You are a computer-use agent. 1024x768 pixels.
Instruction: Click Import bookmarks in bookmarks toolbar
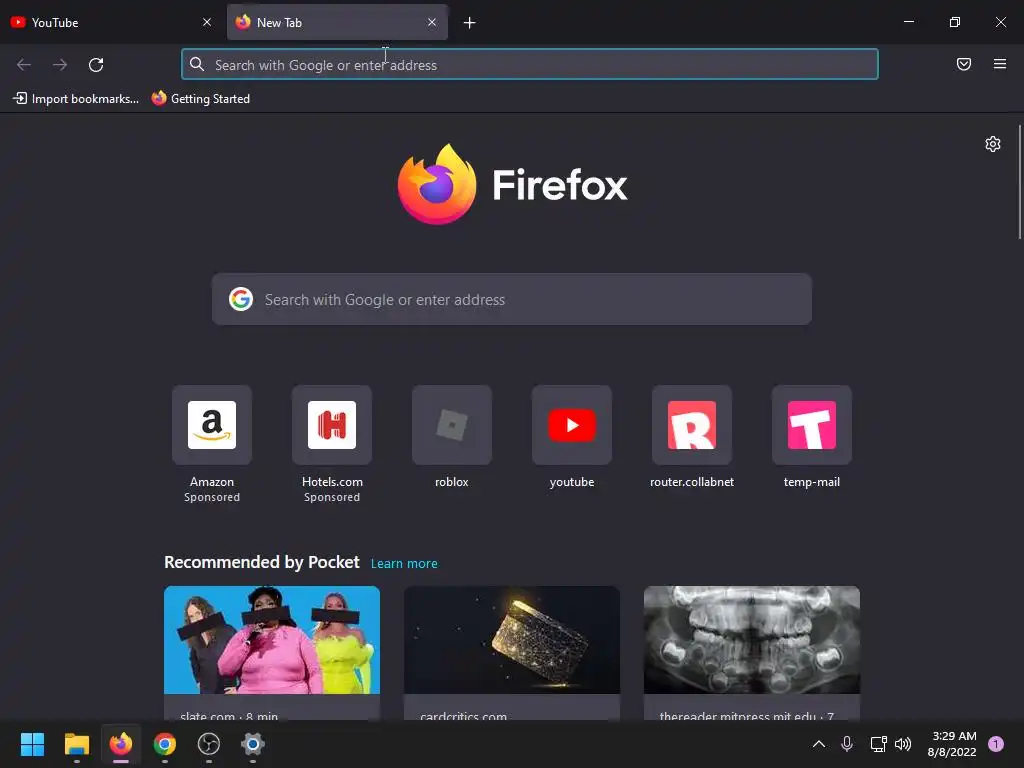(76, 99)
